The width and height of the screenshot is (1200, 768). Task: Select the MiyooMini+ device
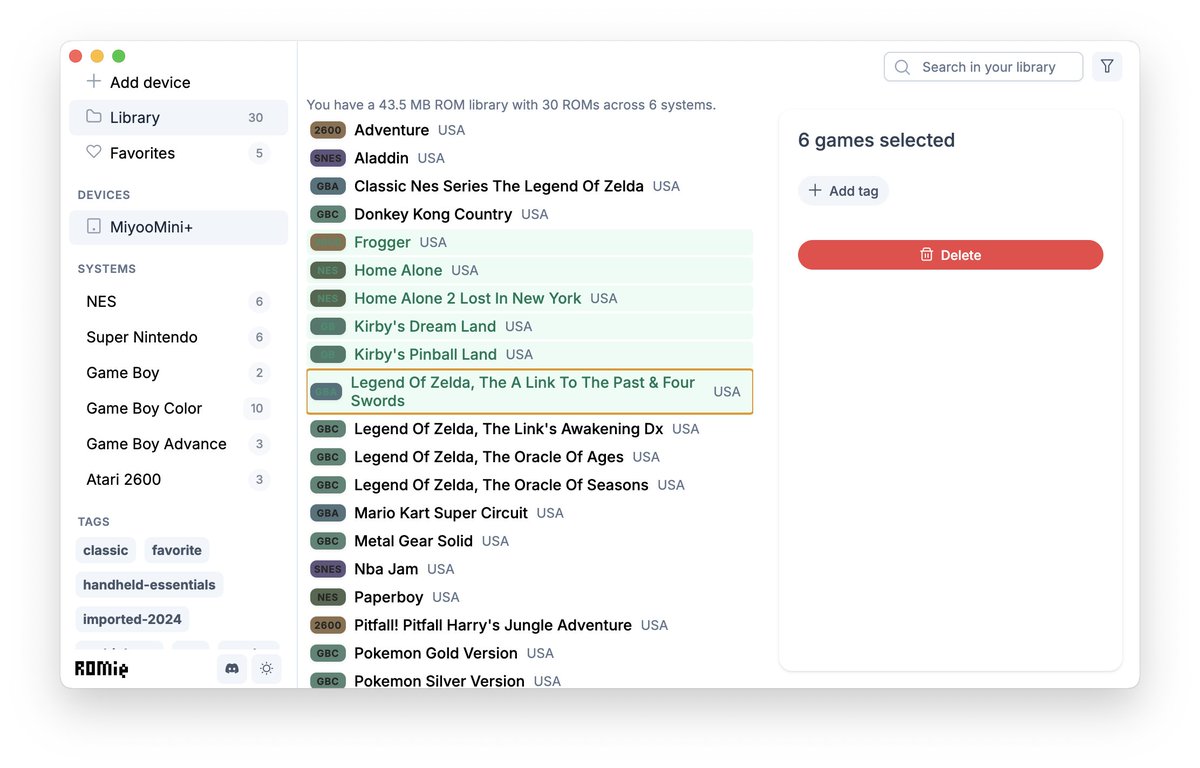click(x=178, y=227)
